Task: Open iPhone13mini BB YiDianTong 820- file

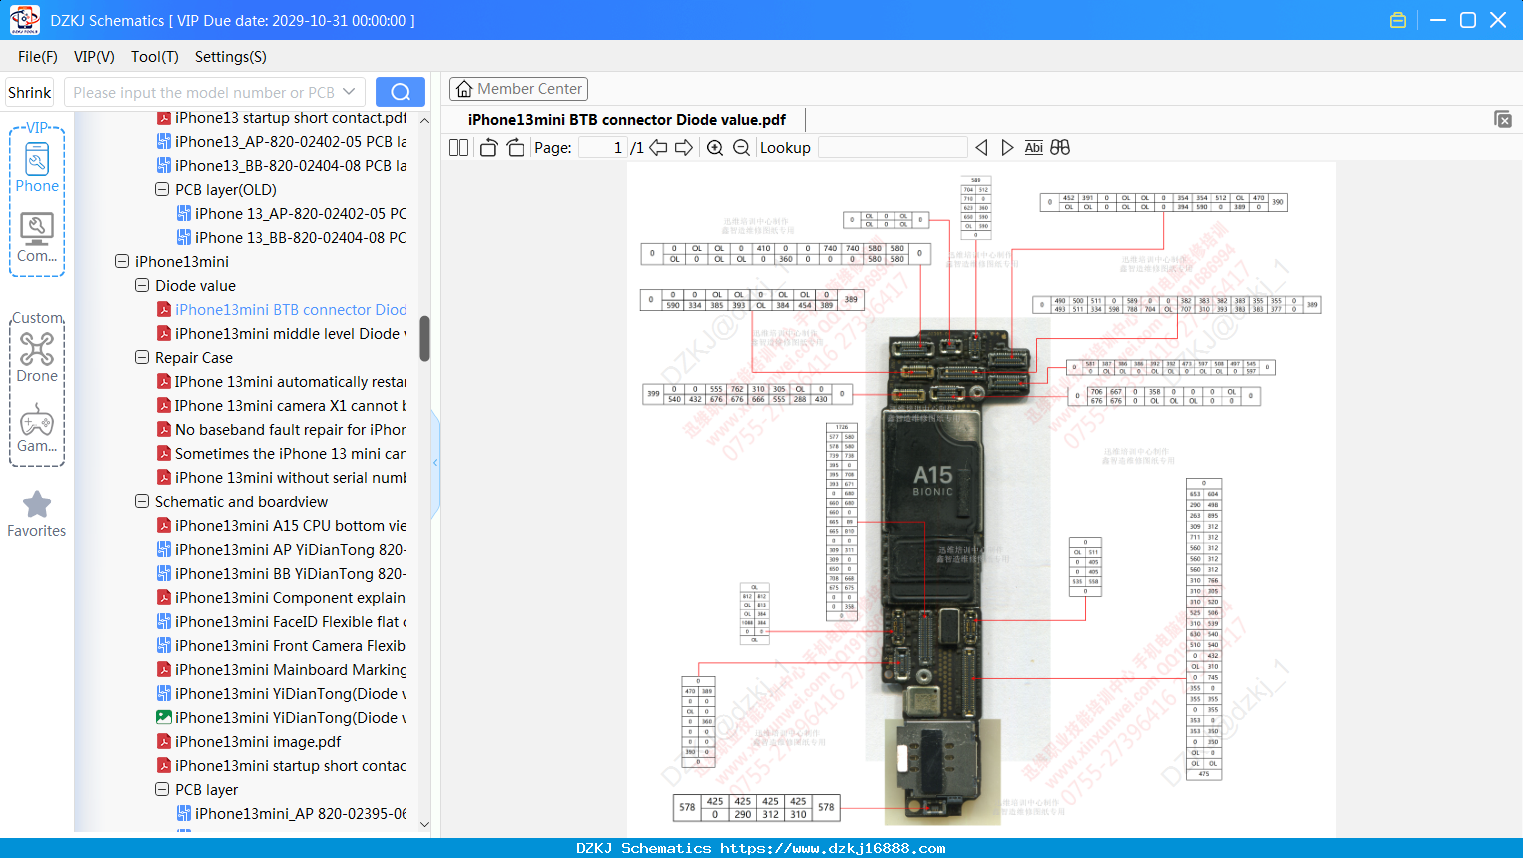Action: coord(290,573)
